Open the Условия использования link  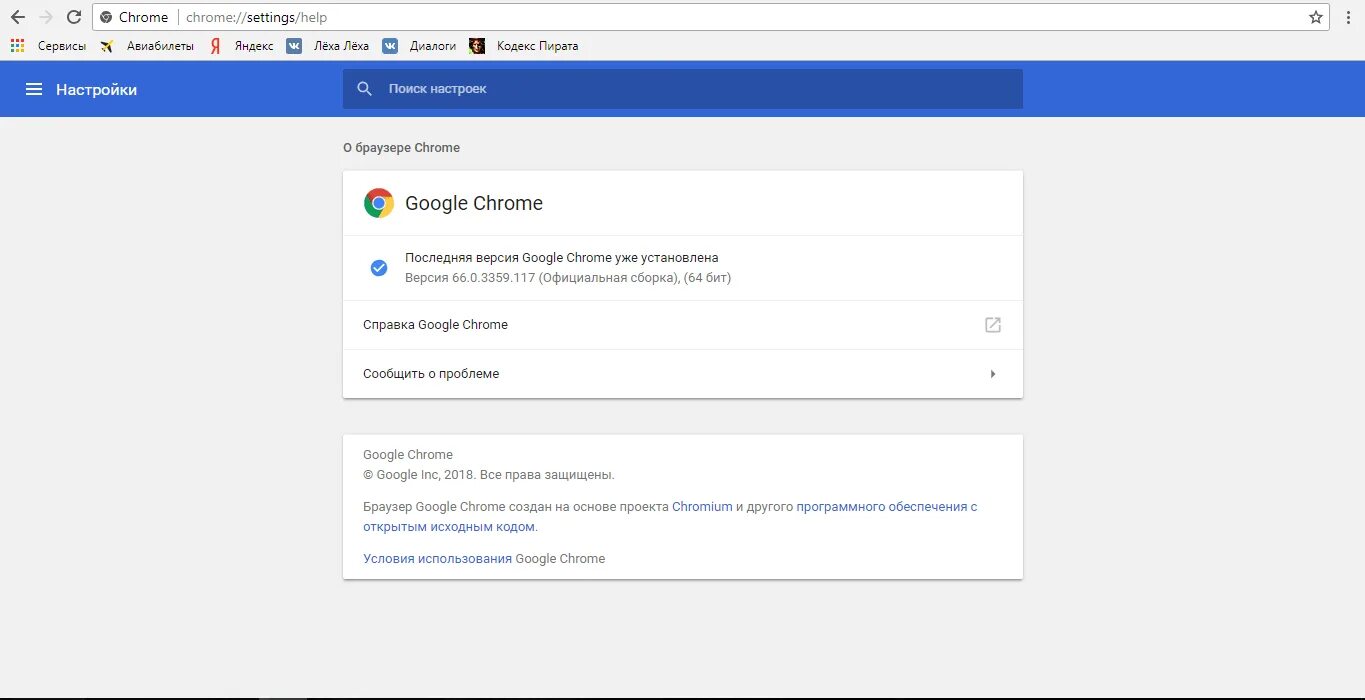click(x=437, y=559)
